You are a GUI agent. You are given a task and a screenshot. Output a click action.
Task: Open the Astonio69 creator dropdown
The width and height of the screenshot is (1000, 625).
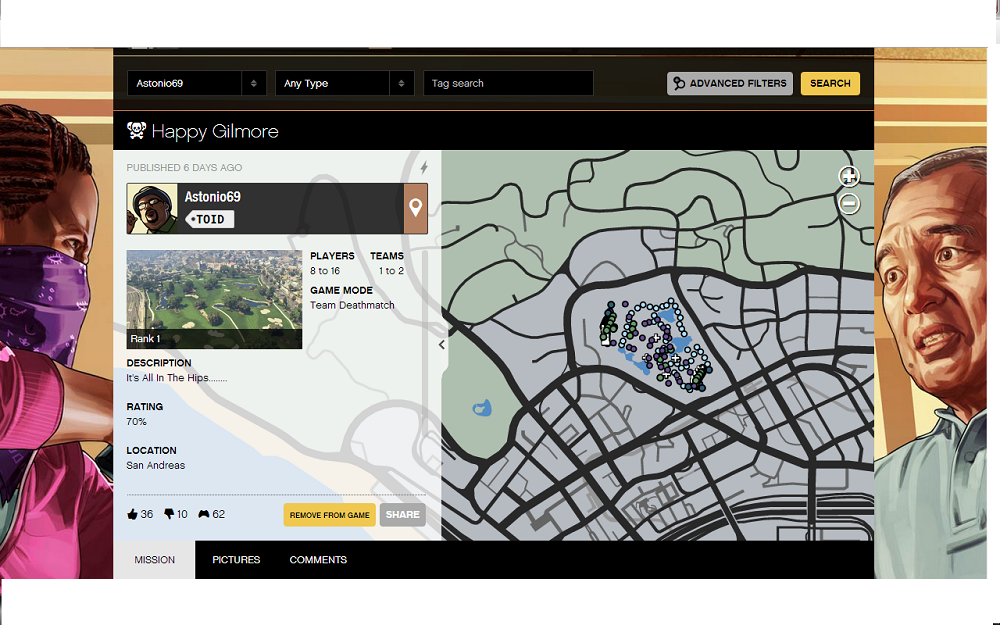[x=197, y=84]
